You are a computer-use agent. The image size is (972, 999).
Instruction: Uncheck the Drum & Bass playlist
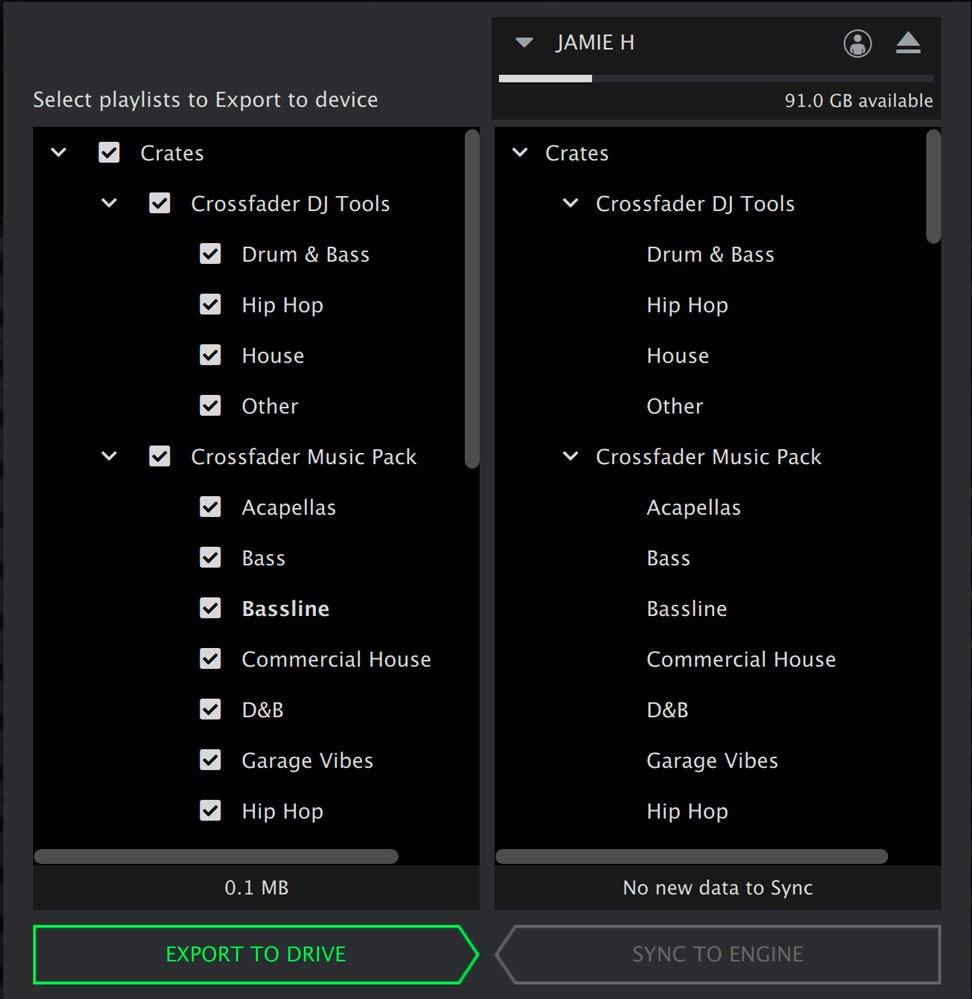[210, 254]
